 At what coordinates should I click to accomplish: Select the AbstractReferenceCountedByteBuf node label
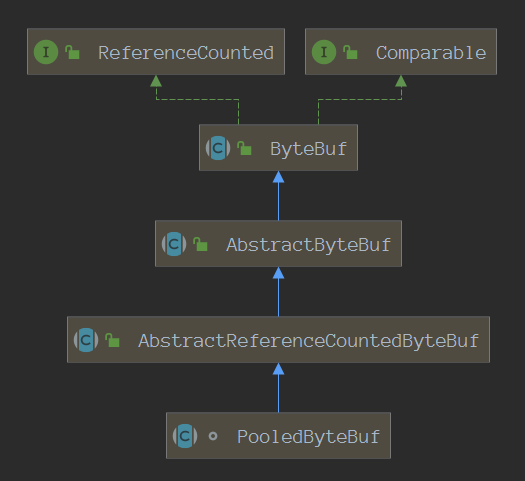coord(308,341)
